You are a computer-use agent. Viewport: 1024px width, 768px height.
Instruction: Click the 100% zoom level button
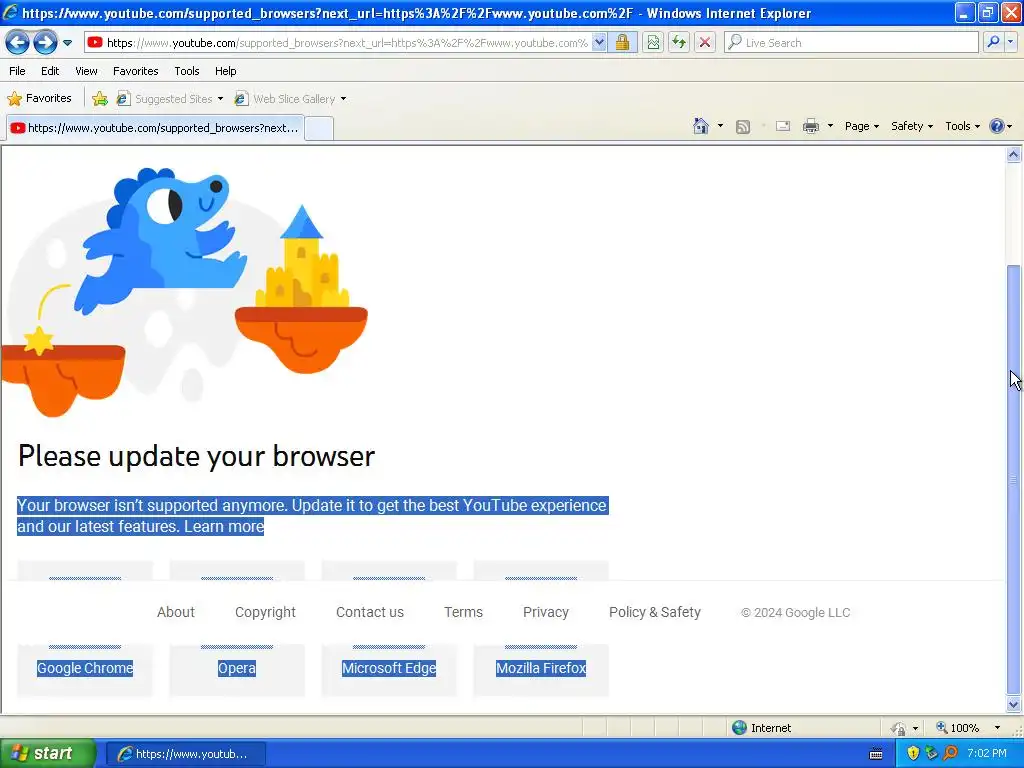957,728
